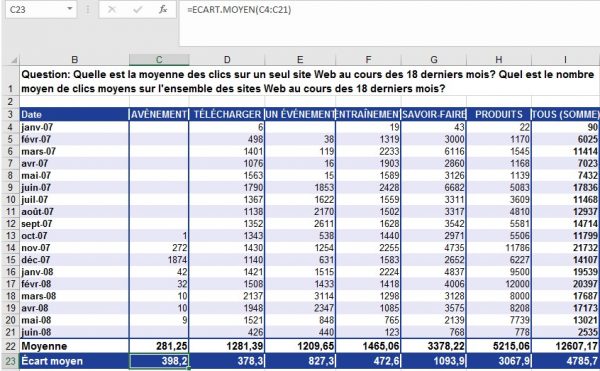Screen dimensions: 600x371
Task: Click the Écart moyen value 827,3
Action: pos(300,361)
